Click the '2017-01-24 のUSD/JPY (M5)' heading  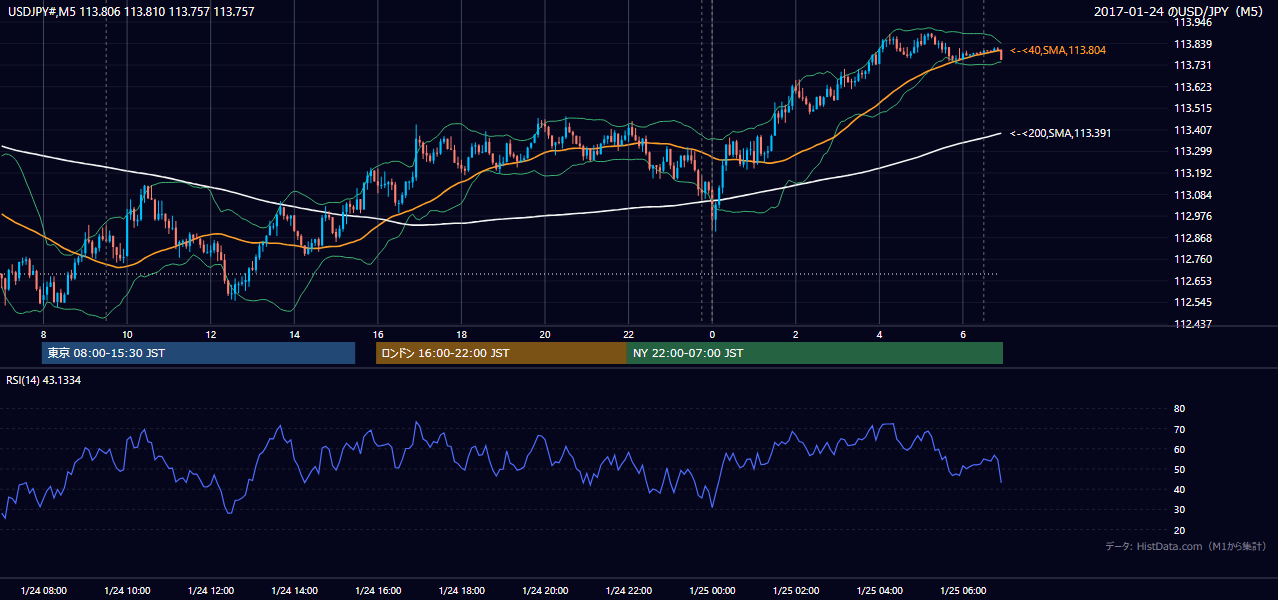1181,12
